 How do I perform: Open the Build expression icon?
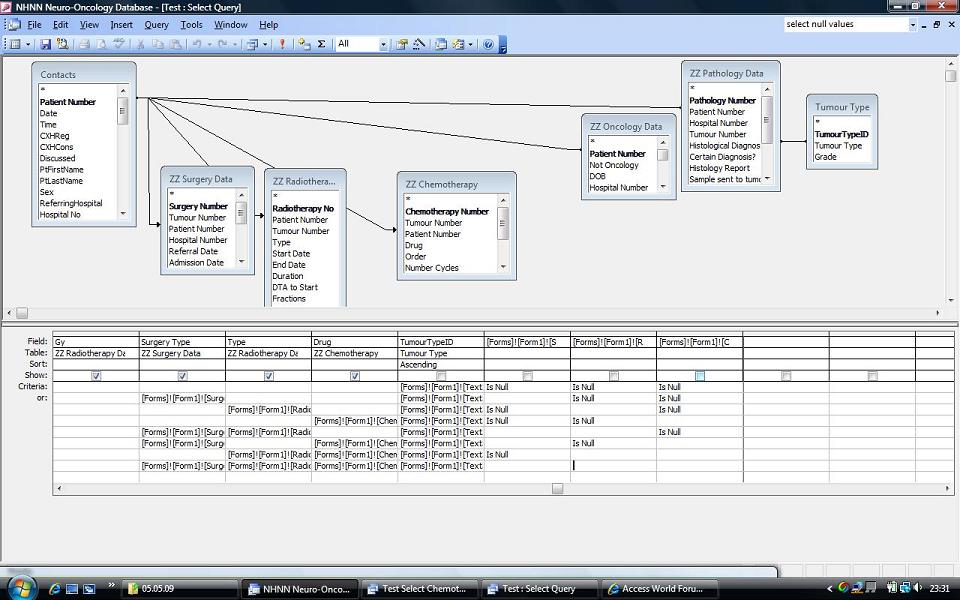419,44
